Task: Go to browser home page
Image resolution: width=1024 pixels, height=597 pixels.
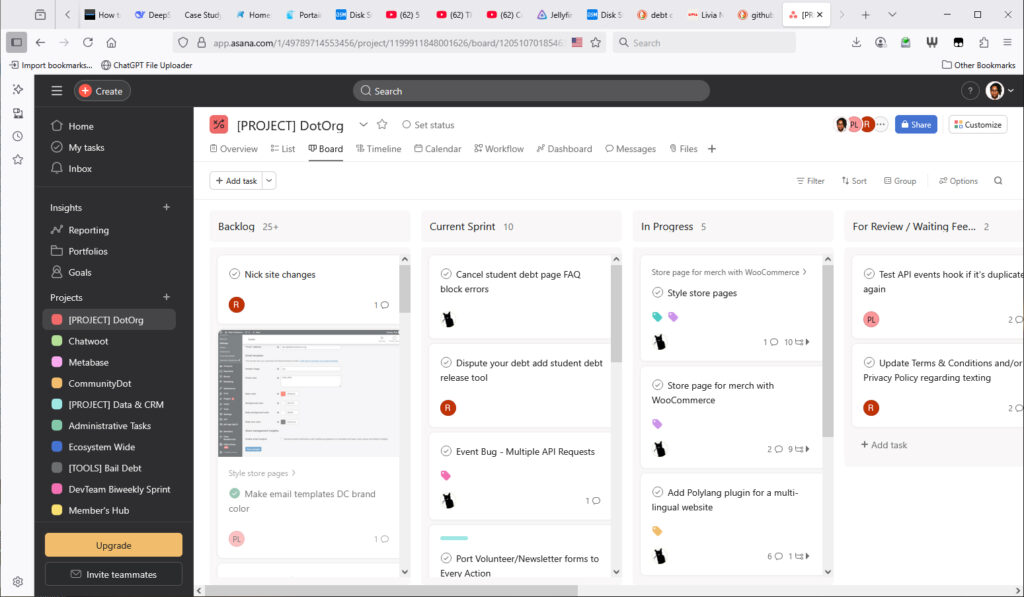Action: (112, 42)
